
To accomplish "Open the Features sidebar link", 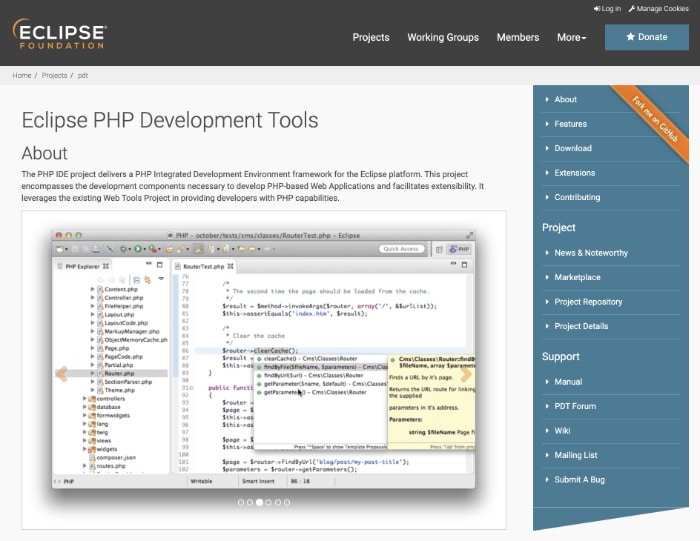I will (x=570, y=124).
